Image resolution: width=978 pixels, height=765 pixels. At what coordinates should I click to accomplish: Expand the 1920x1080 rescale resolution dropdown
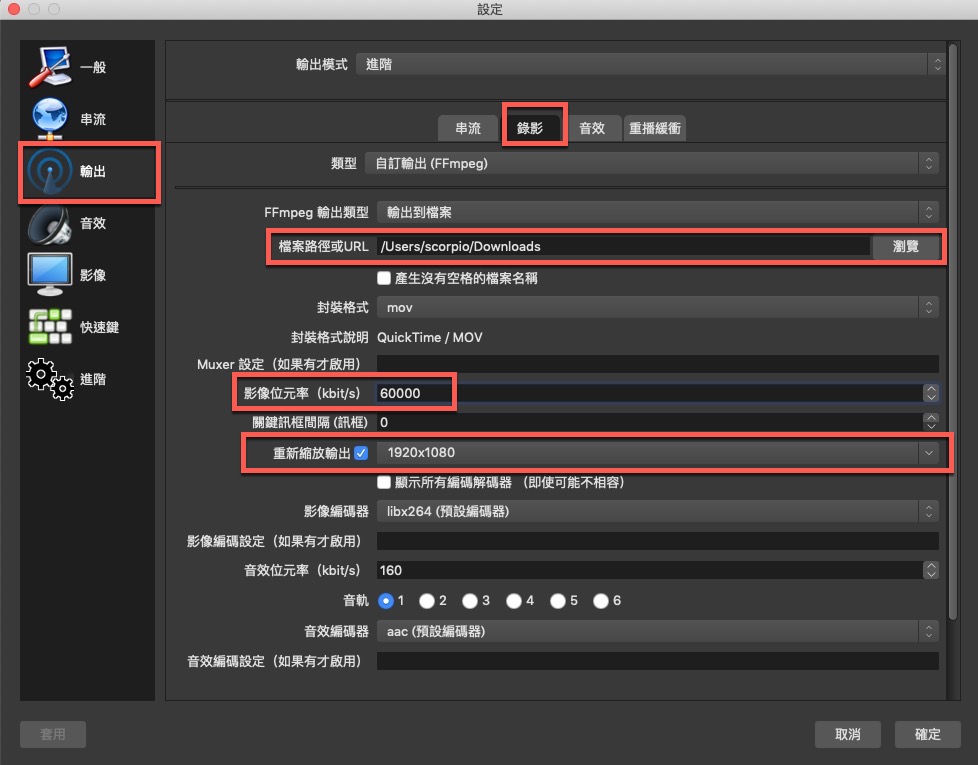tap(657, 453)
